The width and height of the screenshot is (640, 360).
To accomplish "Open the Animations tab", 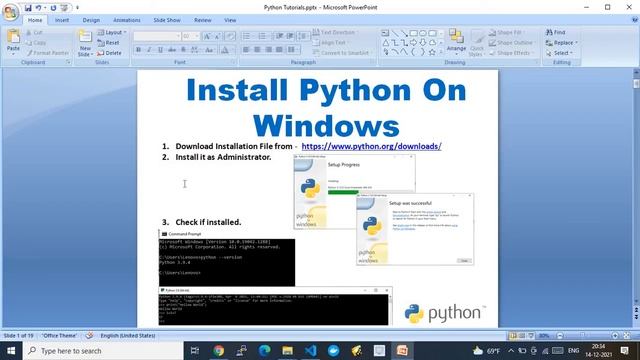I will point(127,20).
